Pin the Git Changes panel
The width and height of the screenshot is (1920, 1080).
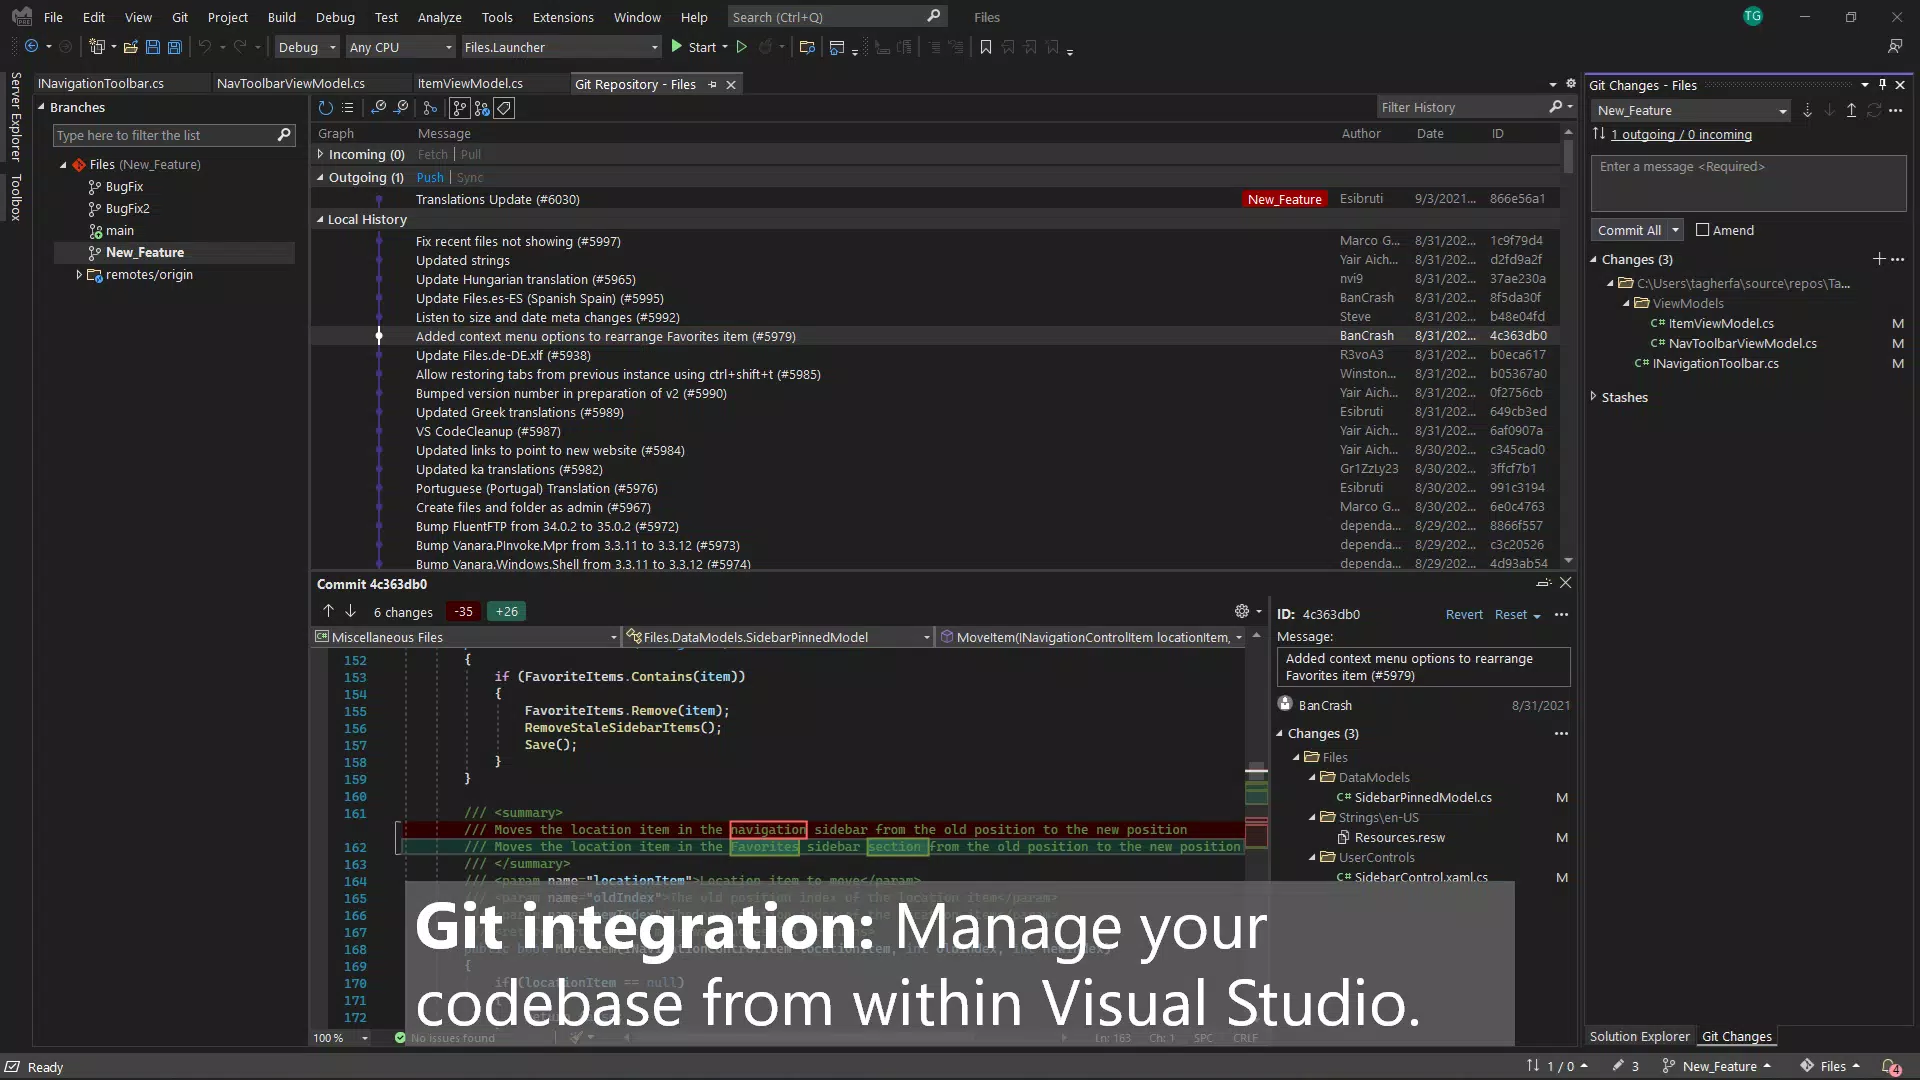tap(1882, 85)
